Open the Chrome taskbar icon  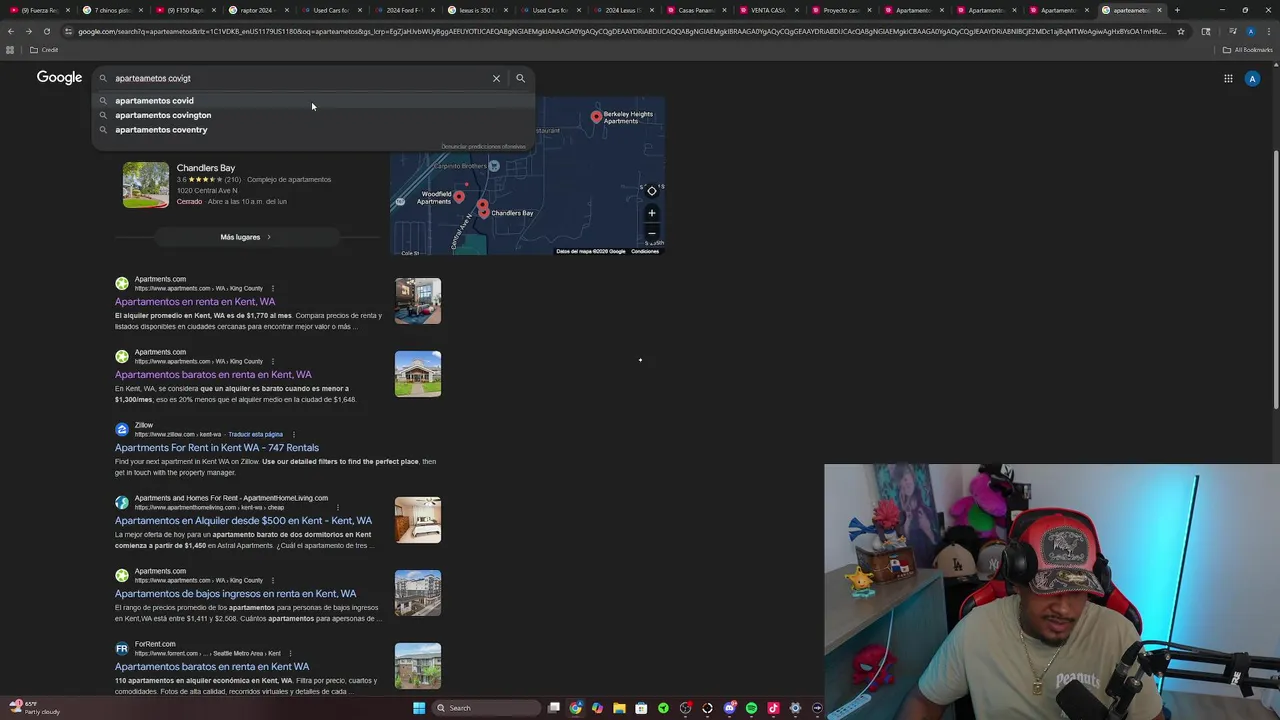pos(576,708)
